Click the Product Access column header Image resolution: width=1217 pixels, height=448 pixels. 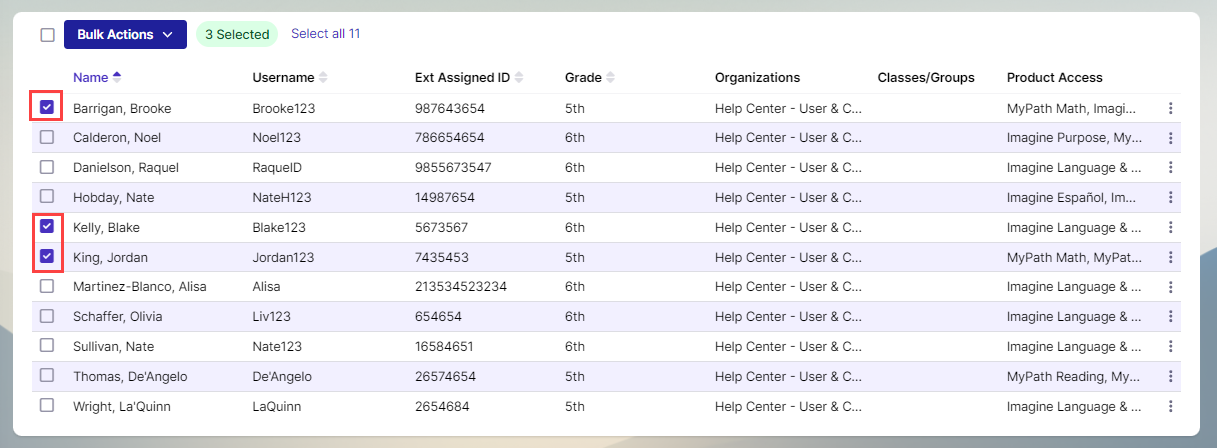coord(1055,78)
